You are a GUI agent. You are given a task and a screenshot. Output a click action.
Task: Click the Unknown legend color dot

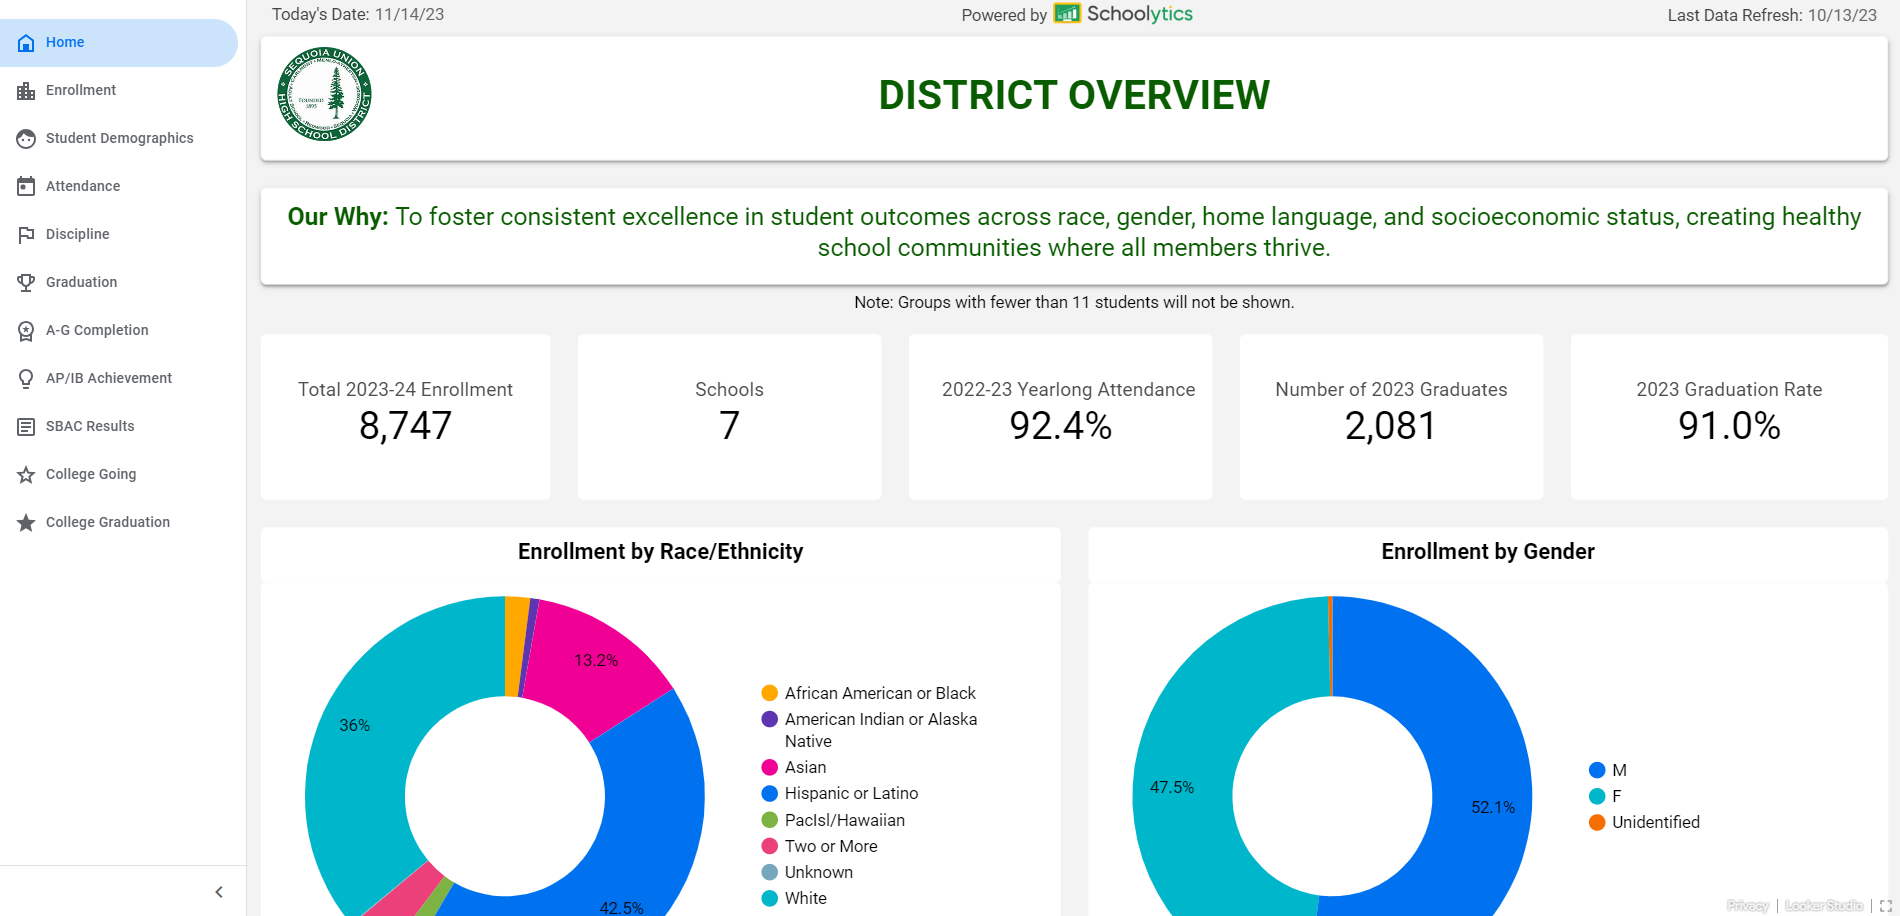click(x=769, y=872)
